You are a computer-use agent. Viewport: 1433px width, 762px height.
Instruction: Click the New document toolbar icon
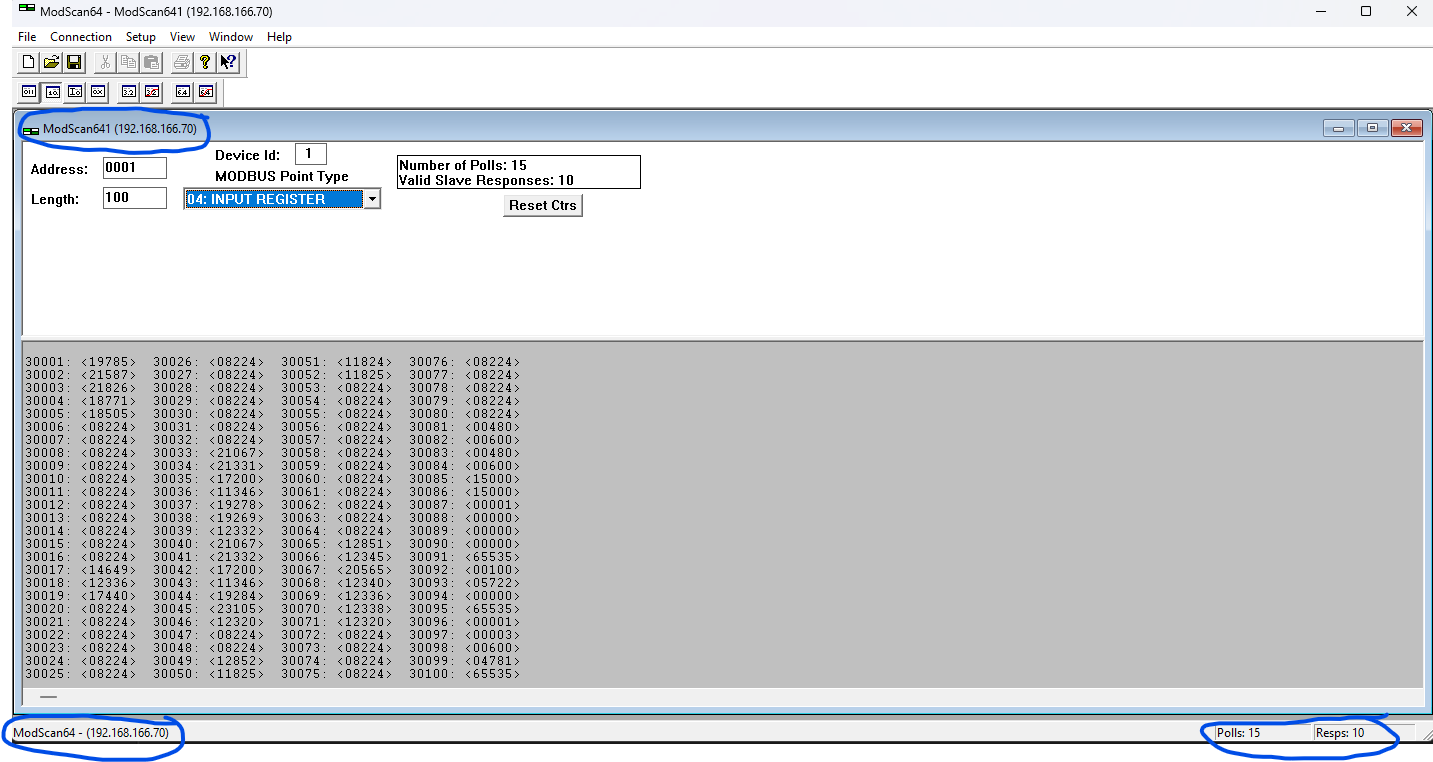29,62
